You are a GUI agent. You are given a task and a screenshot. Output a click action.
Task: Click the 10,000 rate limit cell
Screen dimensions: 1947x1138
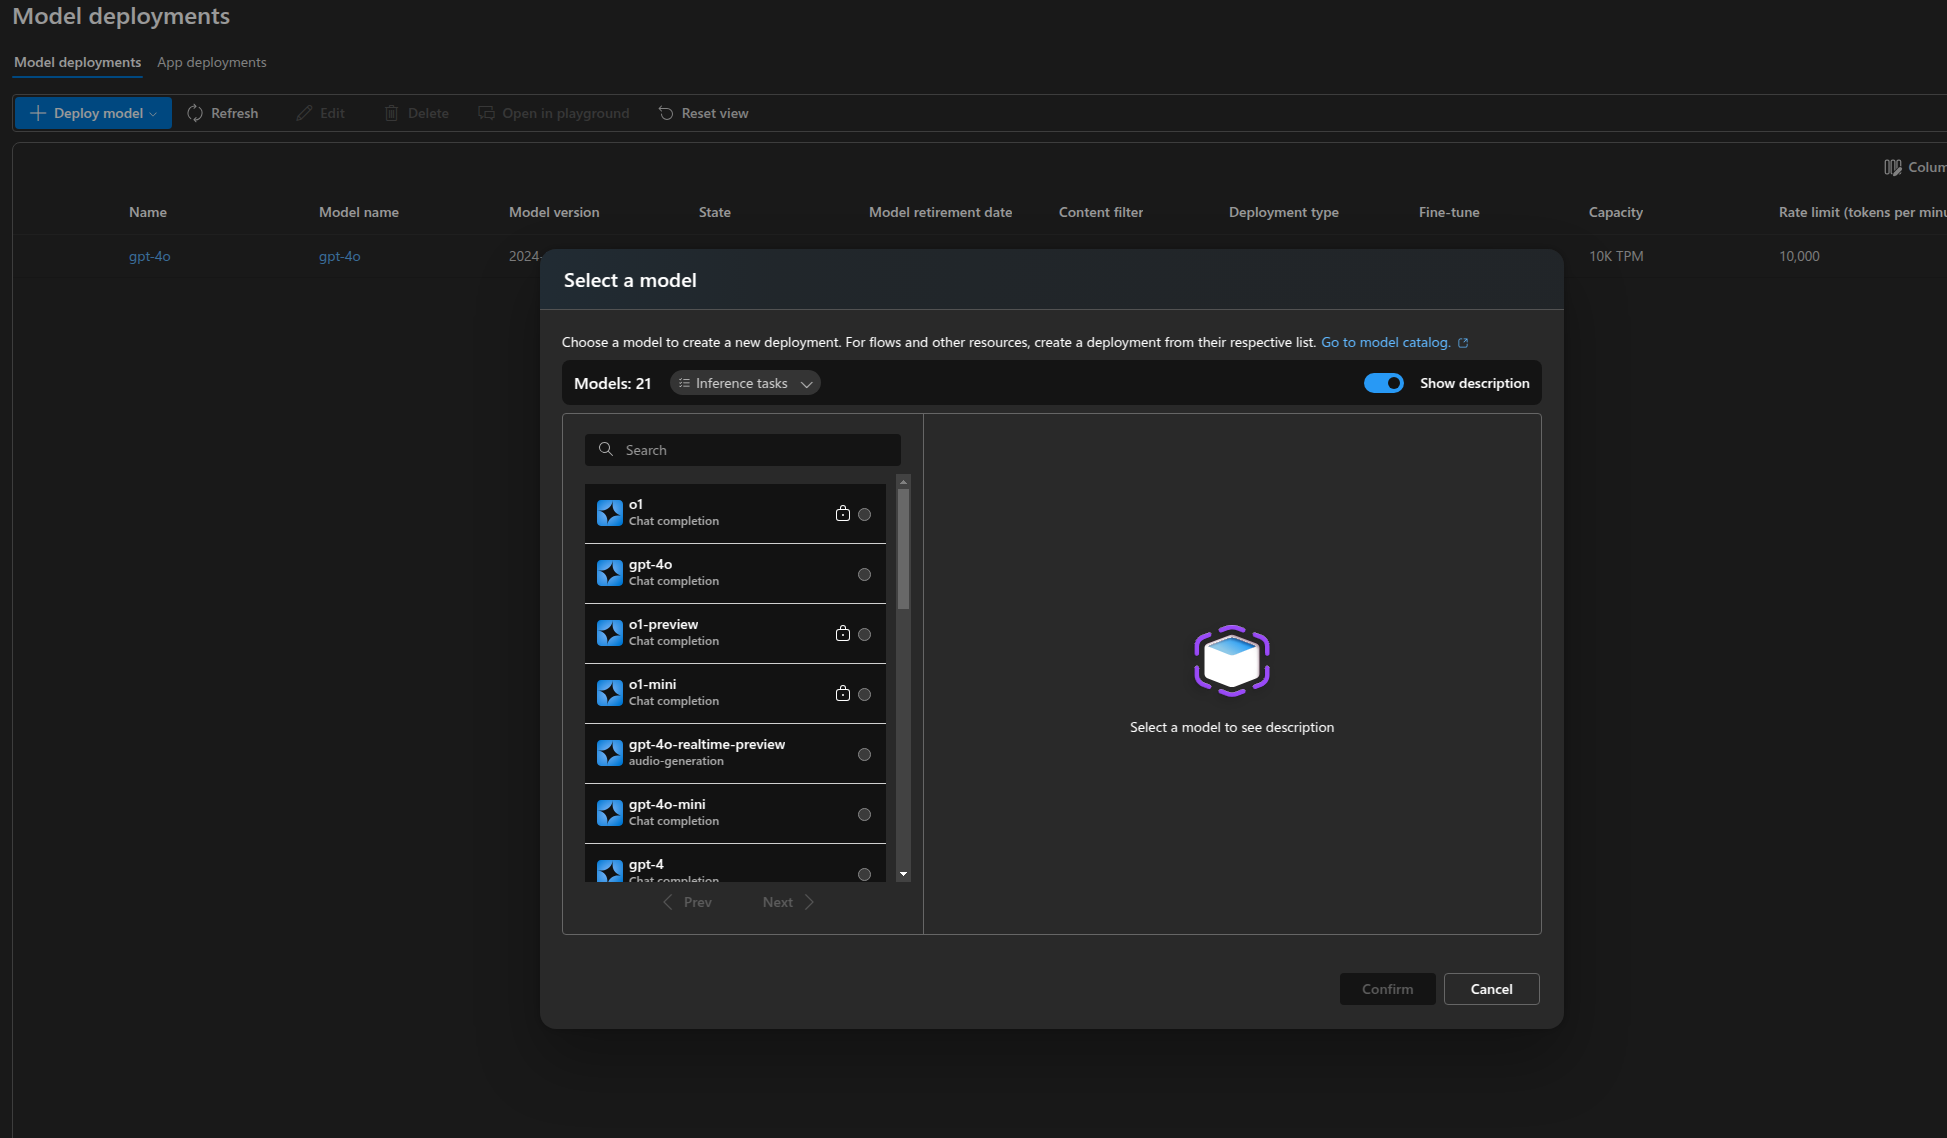1799,256
